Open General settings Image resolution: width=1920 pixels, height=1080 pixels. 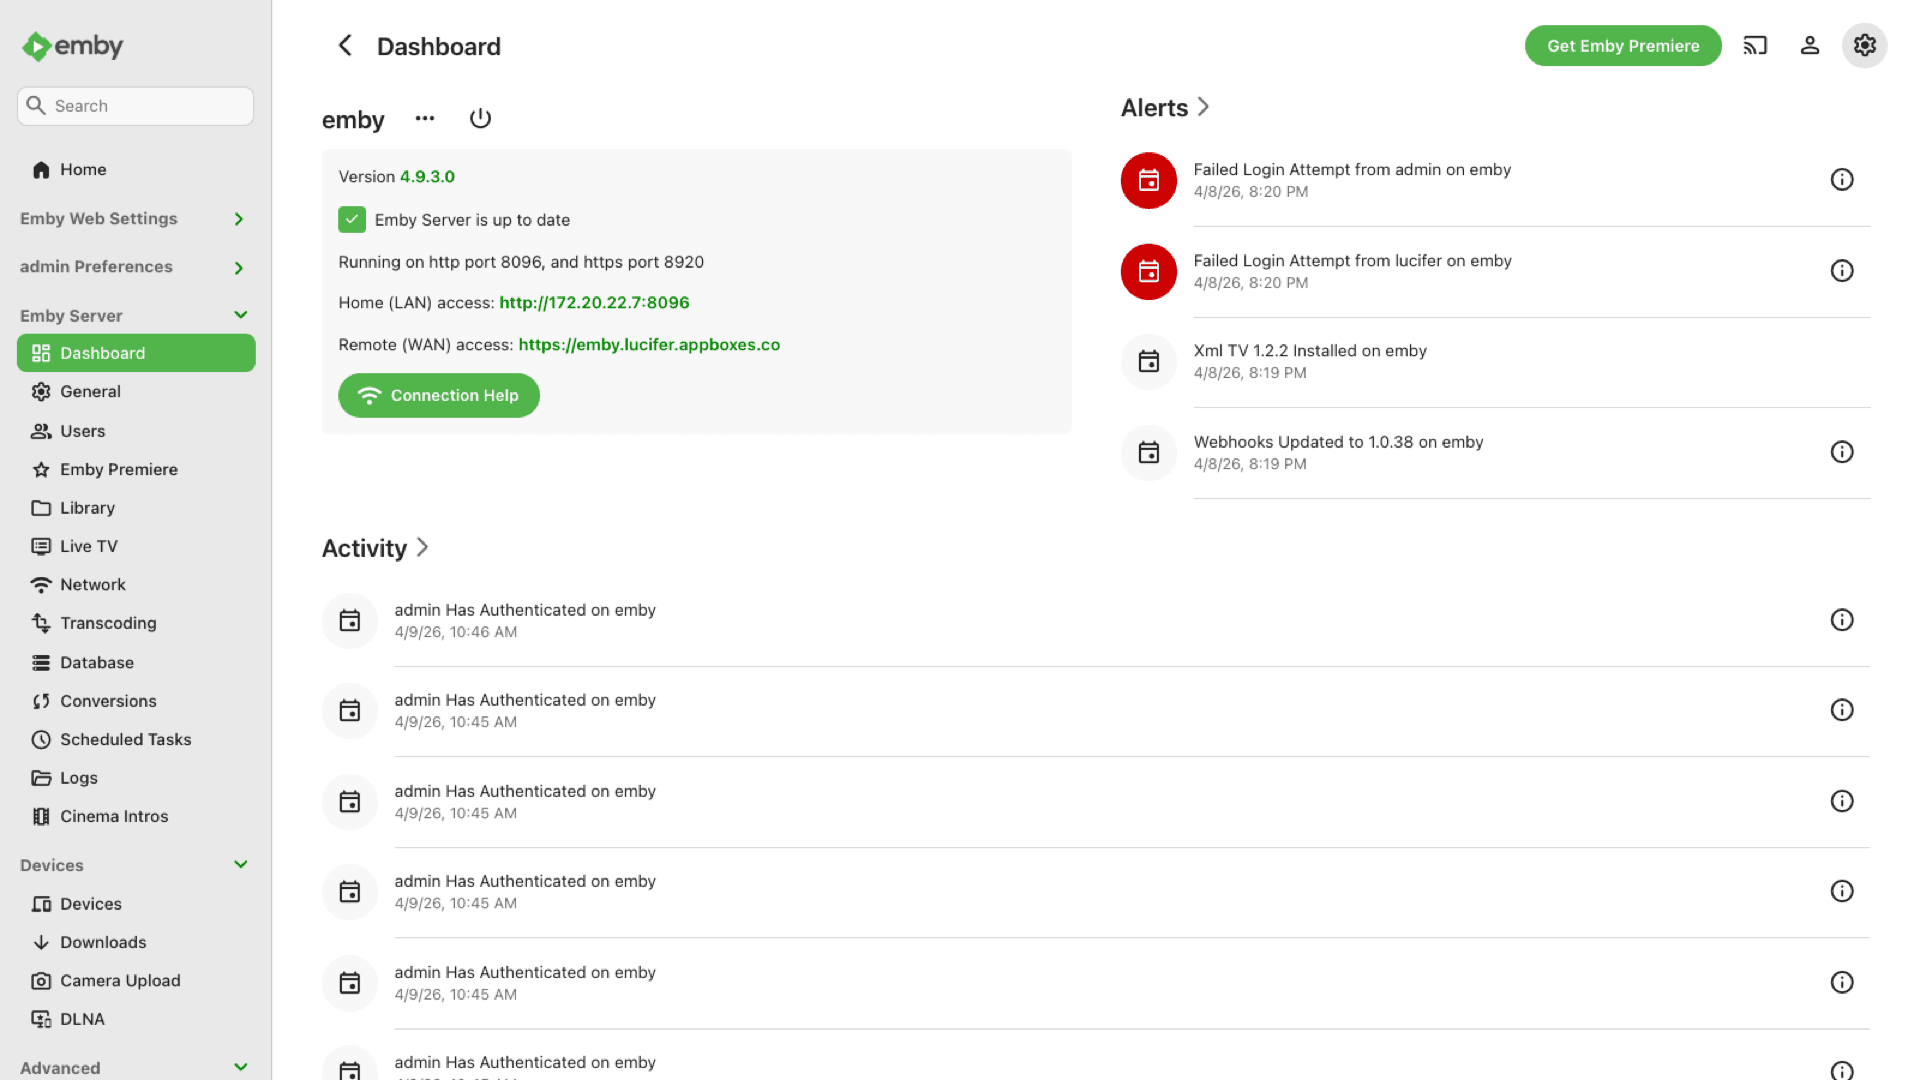click(x=136, y=392)
